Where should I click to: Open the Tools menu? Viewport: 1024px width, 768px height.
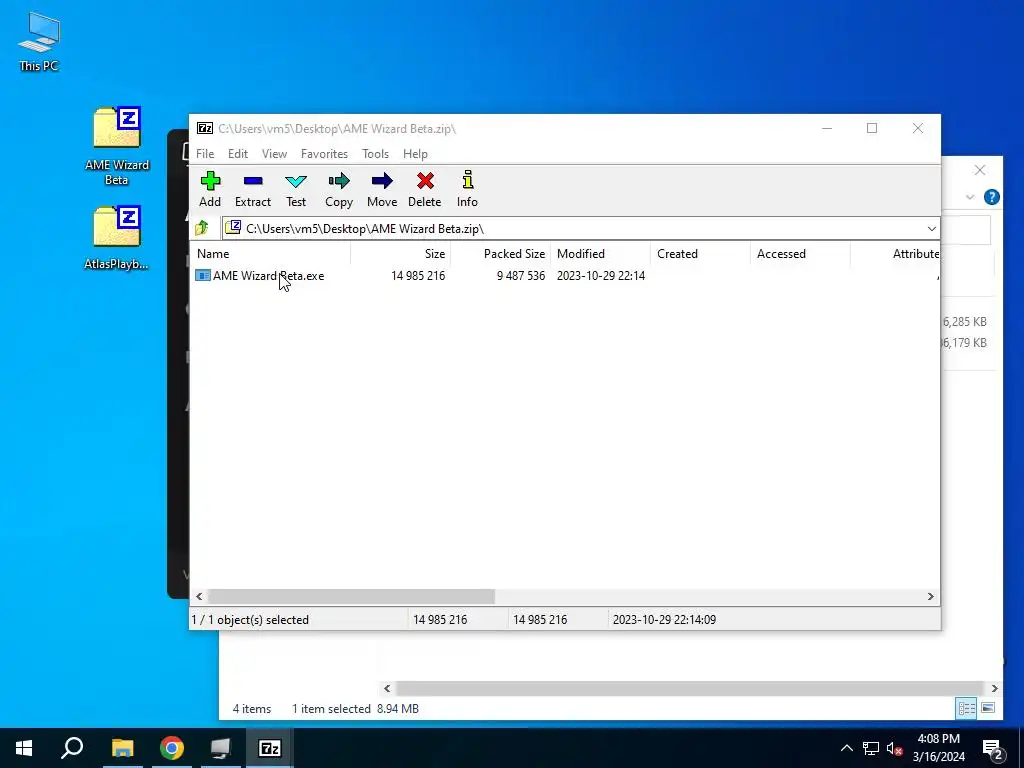tap(376, 154)
